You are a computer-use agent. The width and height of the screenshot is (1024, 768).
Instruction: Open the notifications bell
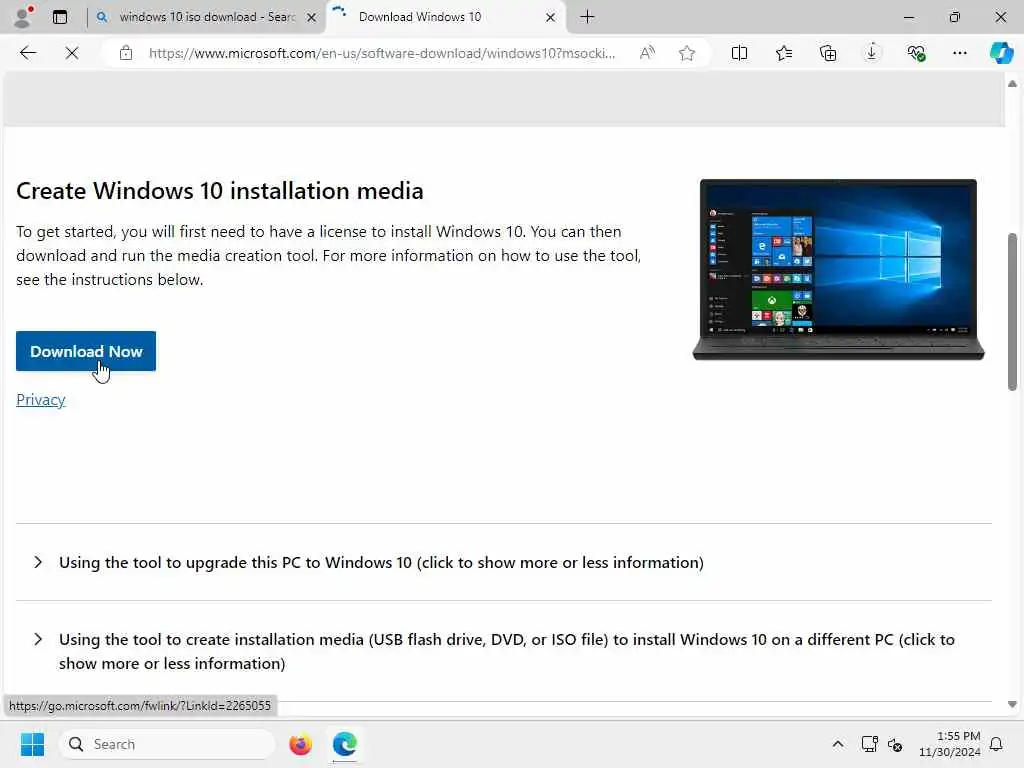point(996,744)
